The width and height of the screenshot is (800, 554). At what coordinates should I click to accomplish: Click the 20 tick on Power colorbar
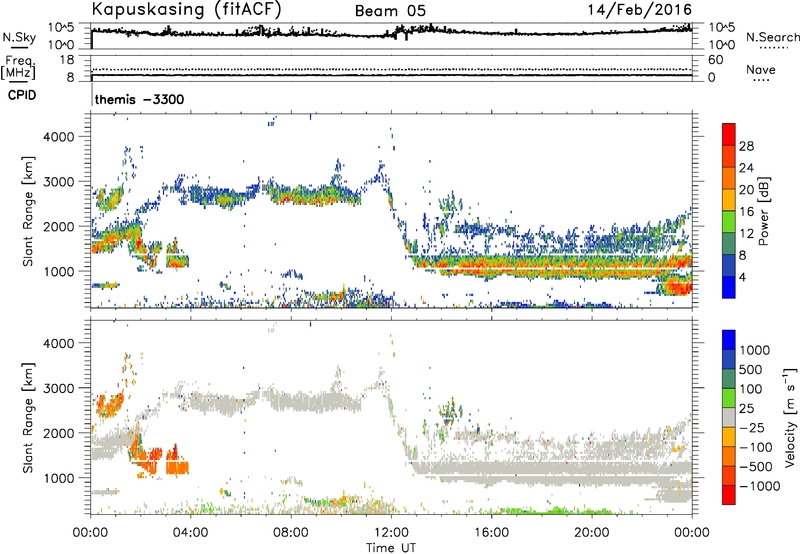[x=746, y=190]
